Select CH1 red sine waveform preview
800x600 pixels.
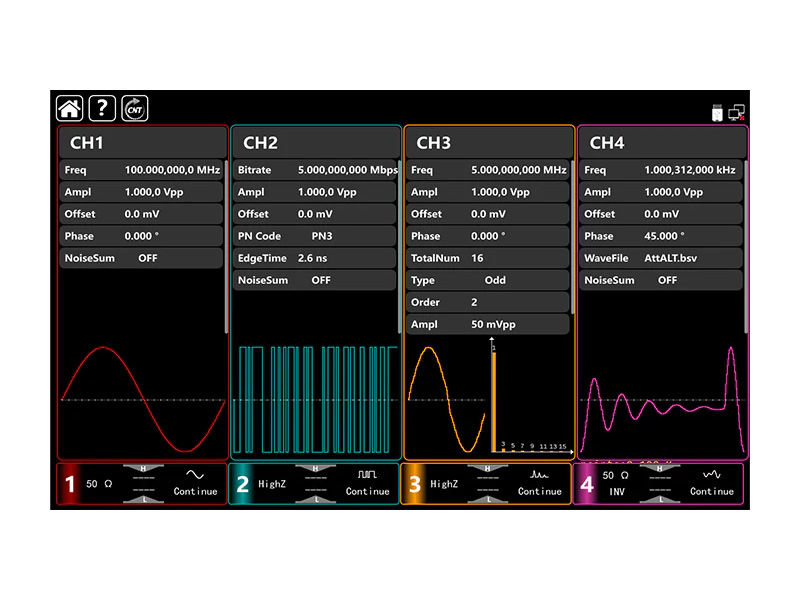click(143, 399)
